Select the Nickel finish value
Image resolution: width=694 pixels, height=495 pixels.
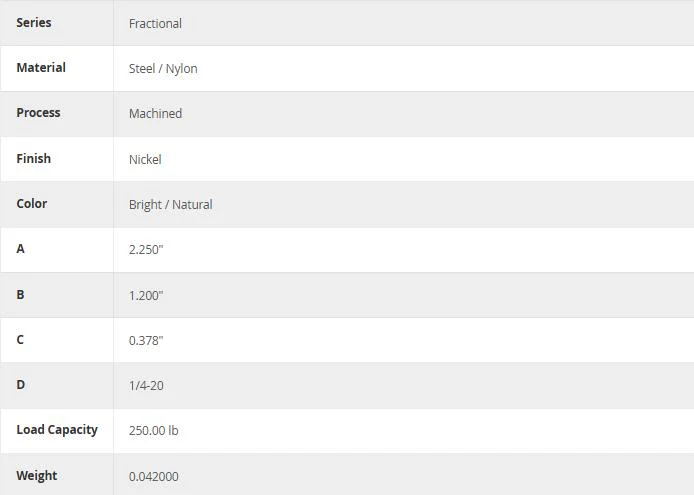145,159
